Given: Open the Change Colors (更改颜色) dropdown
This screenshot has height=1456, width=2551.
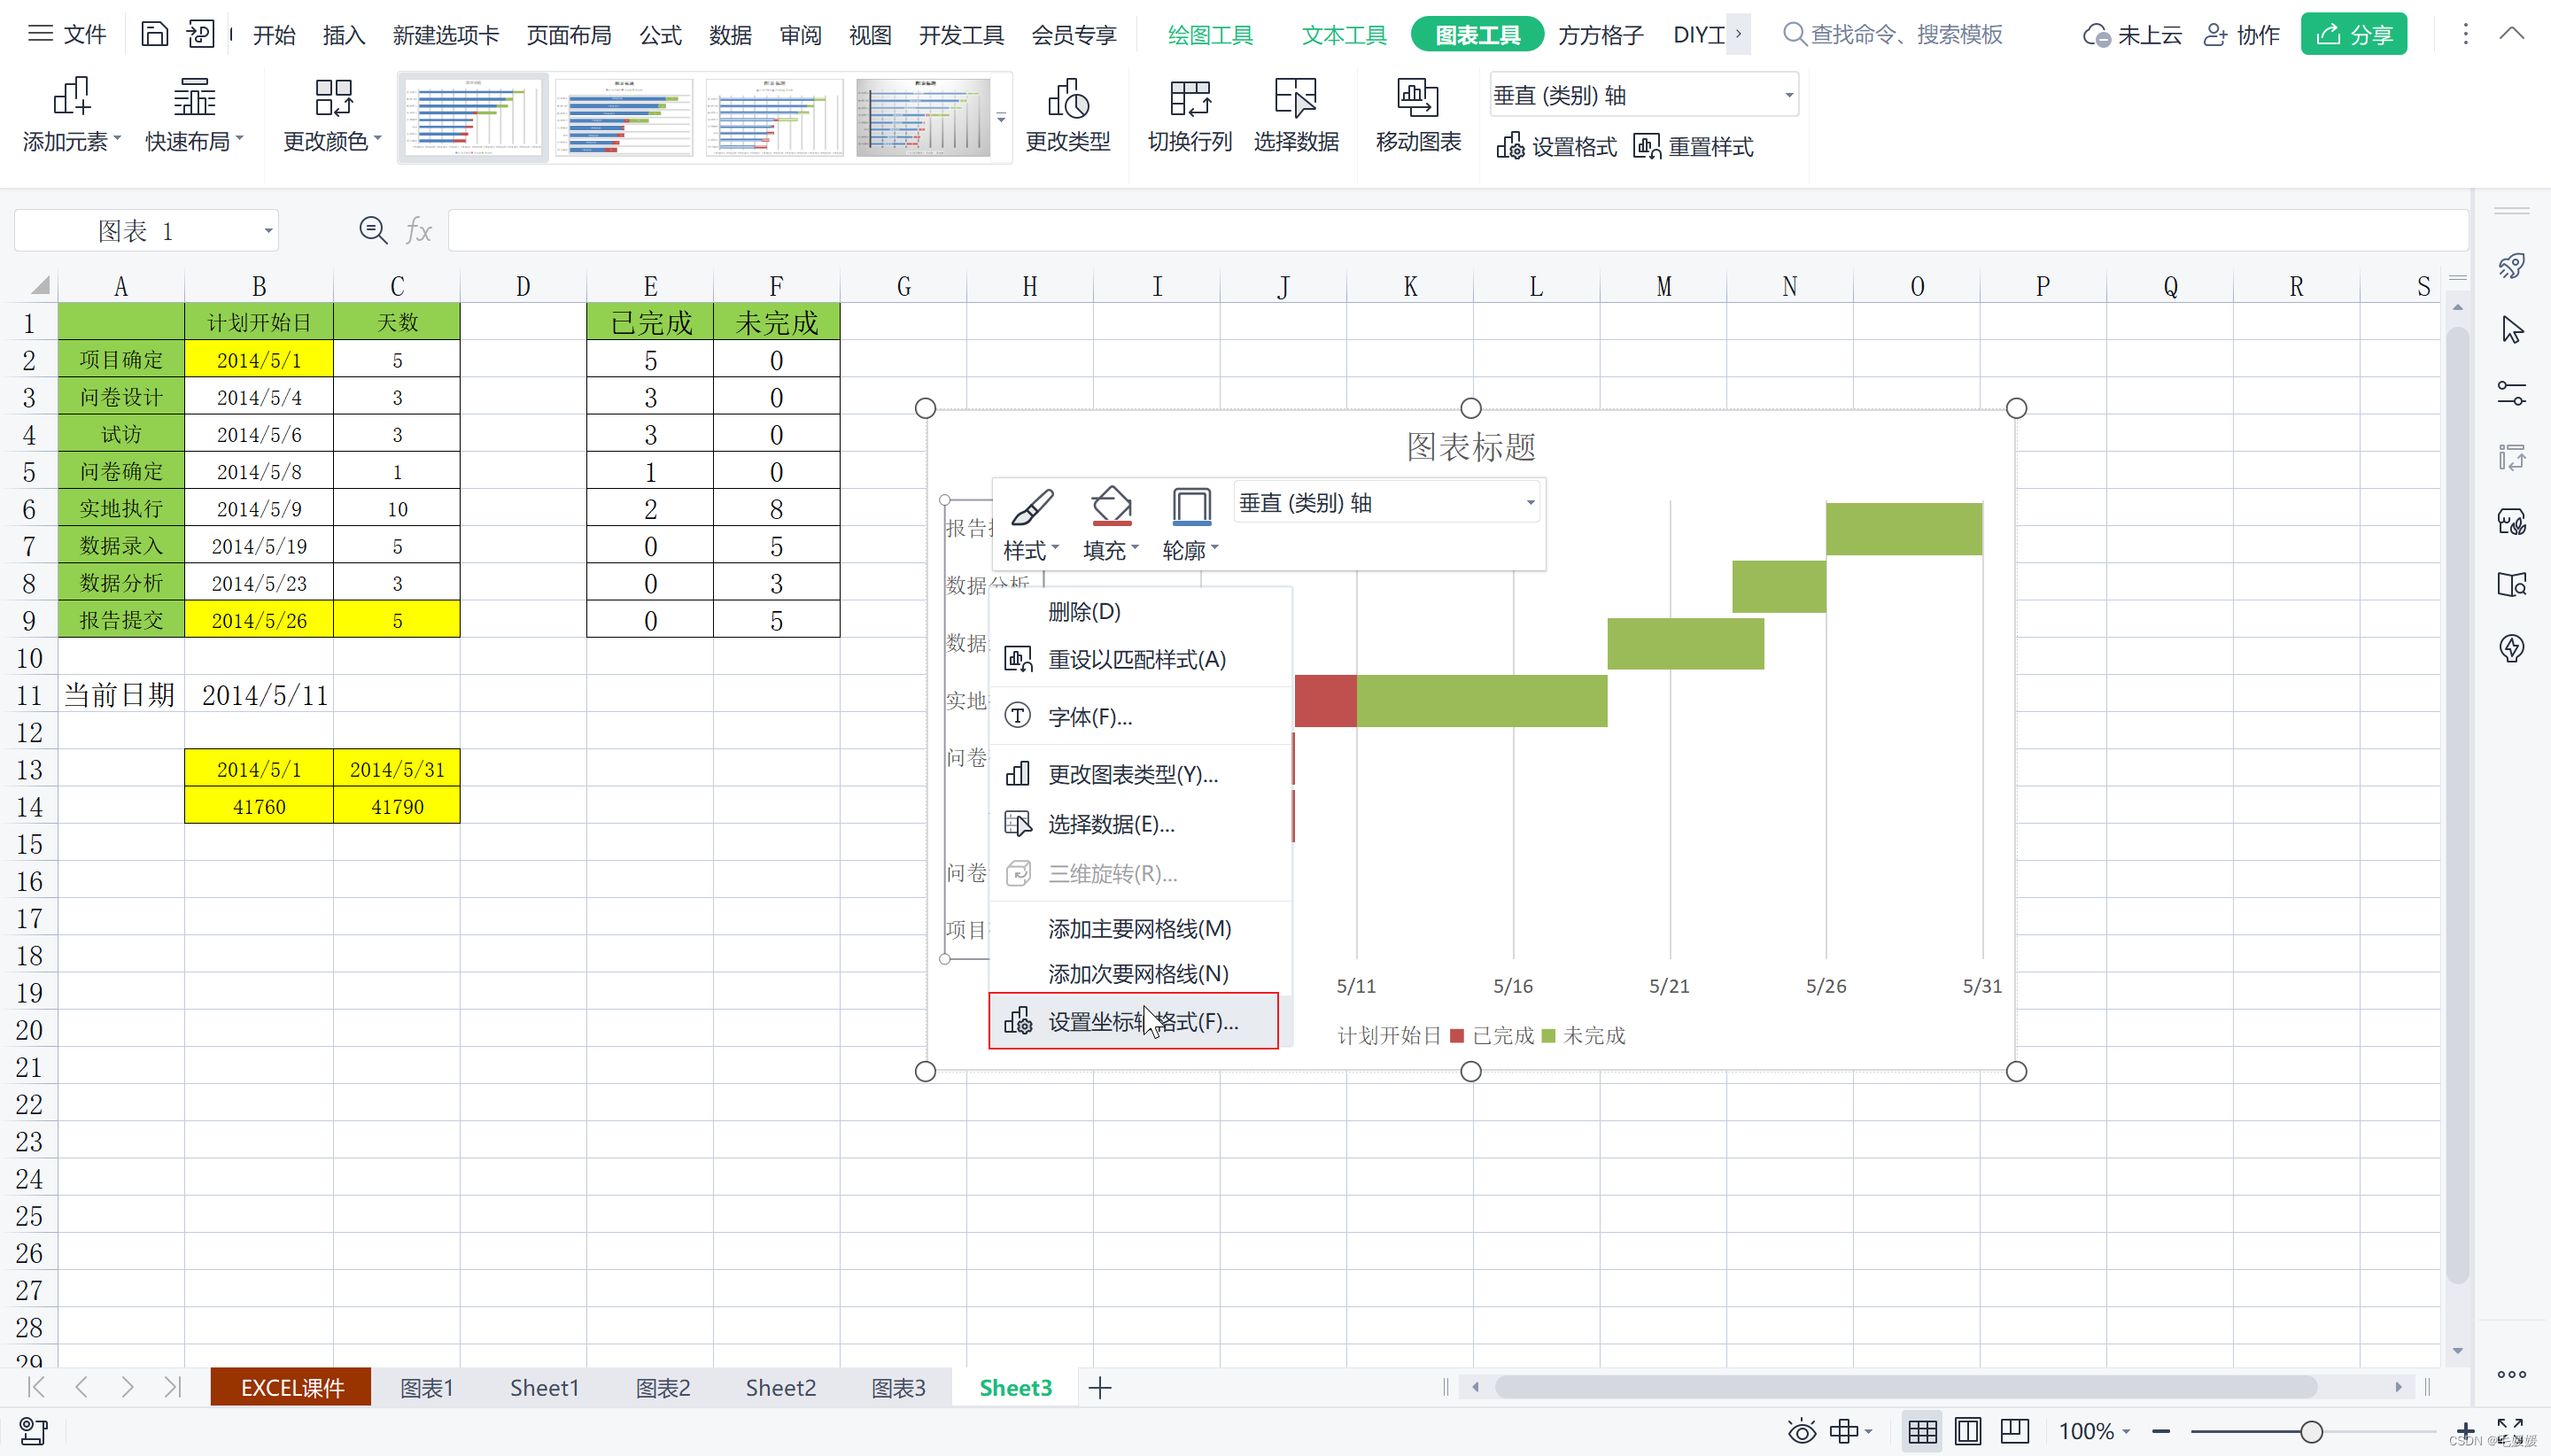Looking at the screenshot, I should 332,116.
